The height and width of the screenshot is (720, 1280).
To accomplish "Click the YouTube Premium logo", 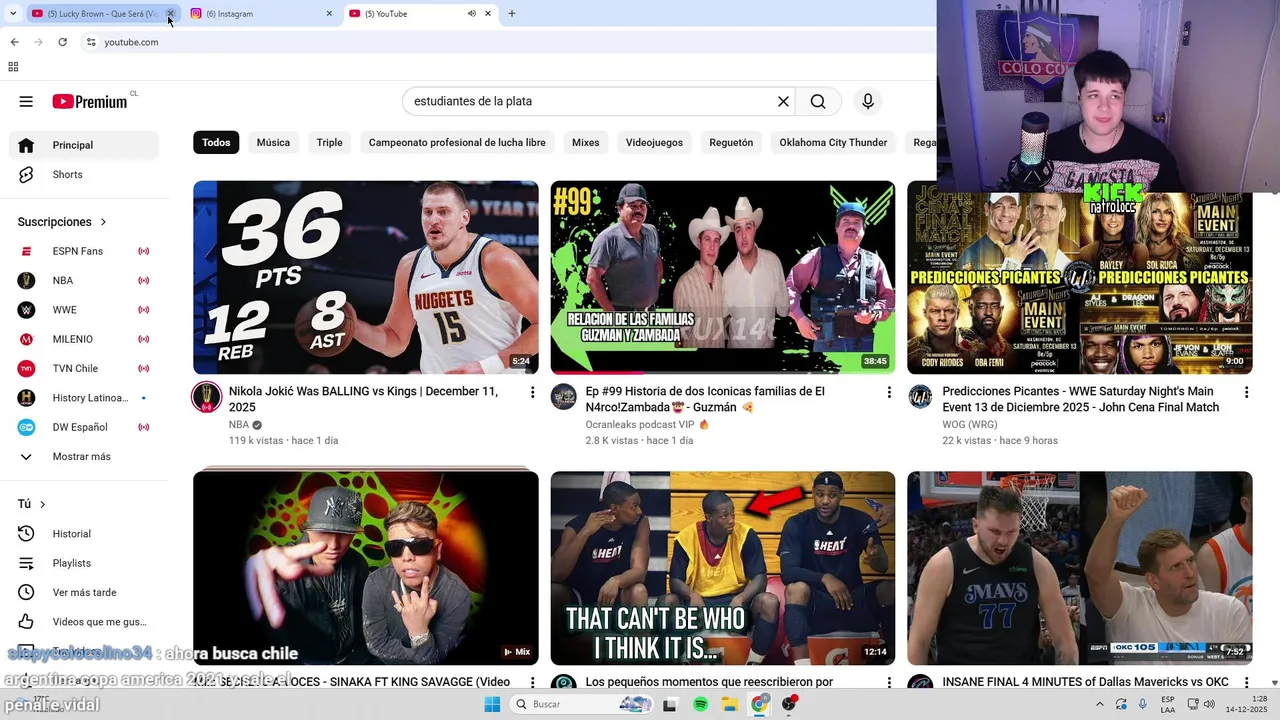I will point(90,101).
